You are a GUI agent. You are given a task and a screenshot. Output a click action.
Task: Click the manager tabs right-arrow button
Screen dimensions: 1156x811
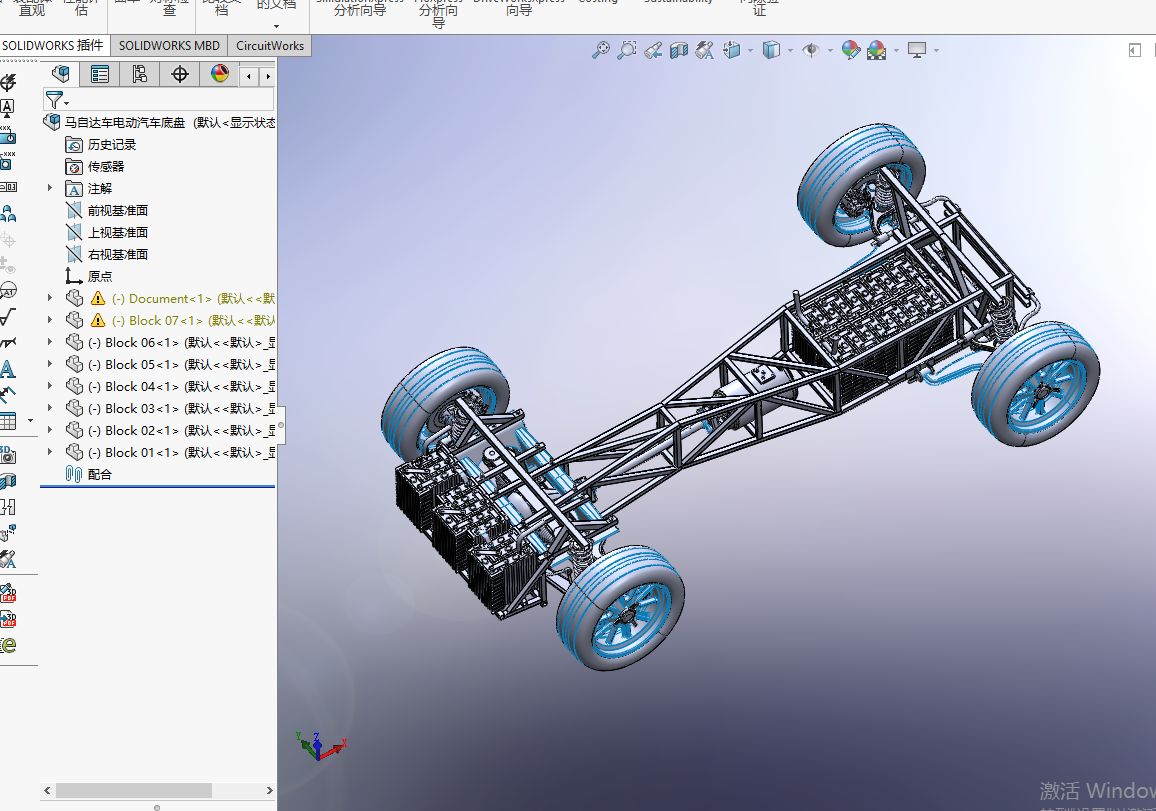[x=268, y=76]
